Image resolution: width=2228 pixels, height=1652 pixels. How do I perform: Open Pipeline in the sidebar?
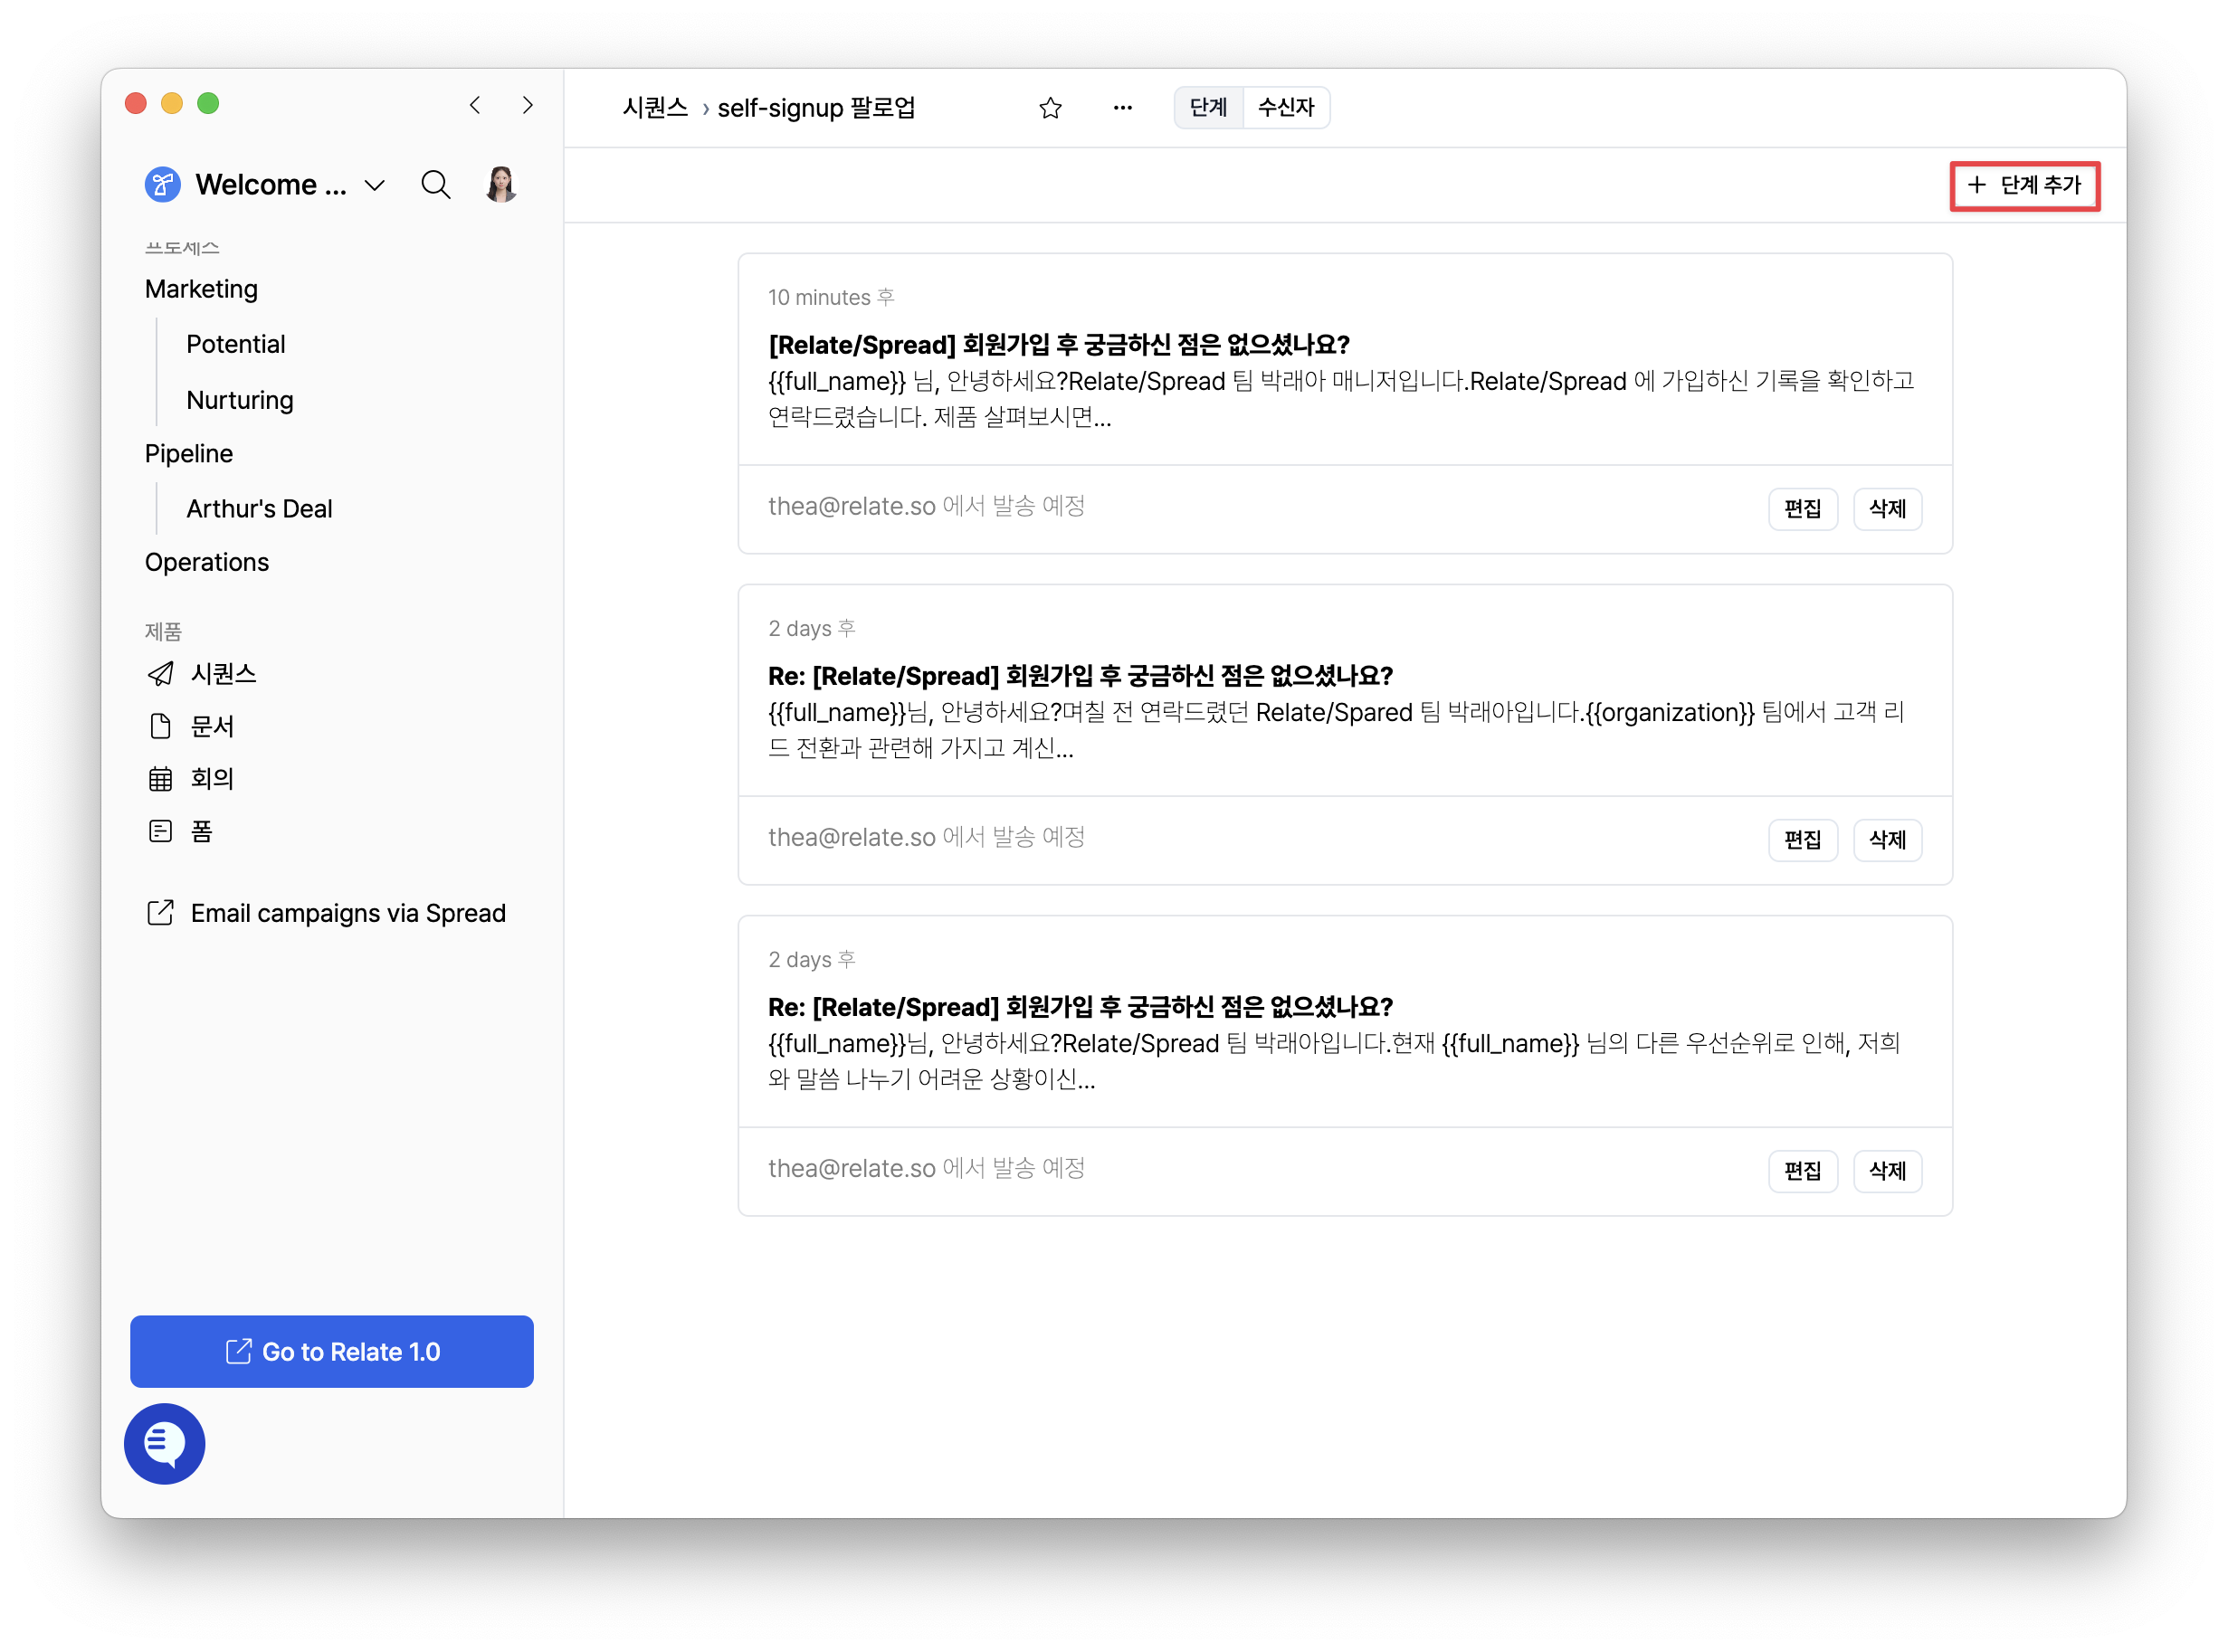pos(189,454)
